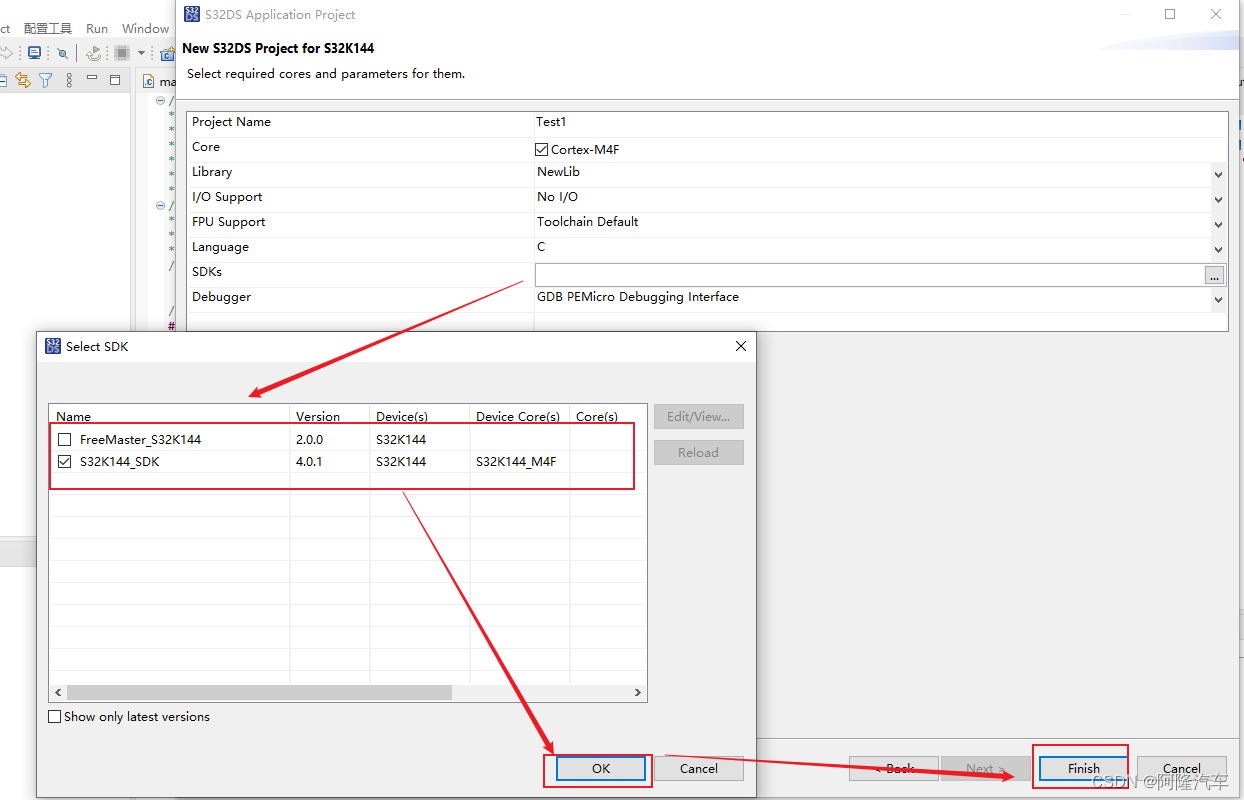
Task: Close the Select SDK dialog
Action: click(741, 346)
